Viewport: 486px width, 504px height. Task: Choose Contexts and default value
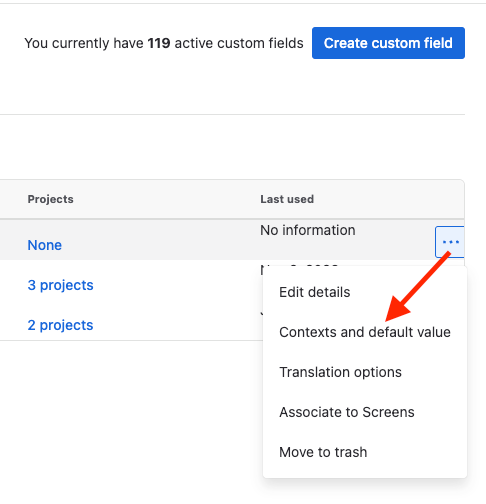(x=365, y=332)
